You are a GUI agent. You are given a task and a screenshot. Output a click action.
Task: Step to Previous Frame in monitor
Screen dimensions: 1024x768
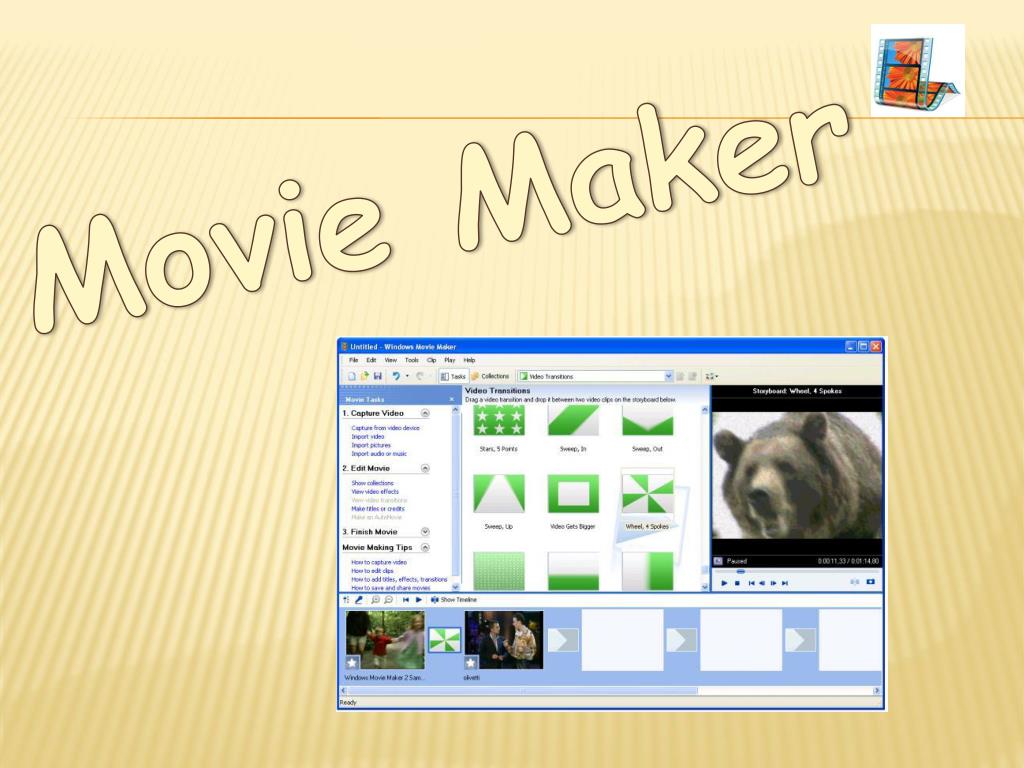pyautogui.click(x=762, y=583)
